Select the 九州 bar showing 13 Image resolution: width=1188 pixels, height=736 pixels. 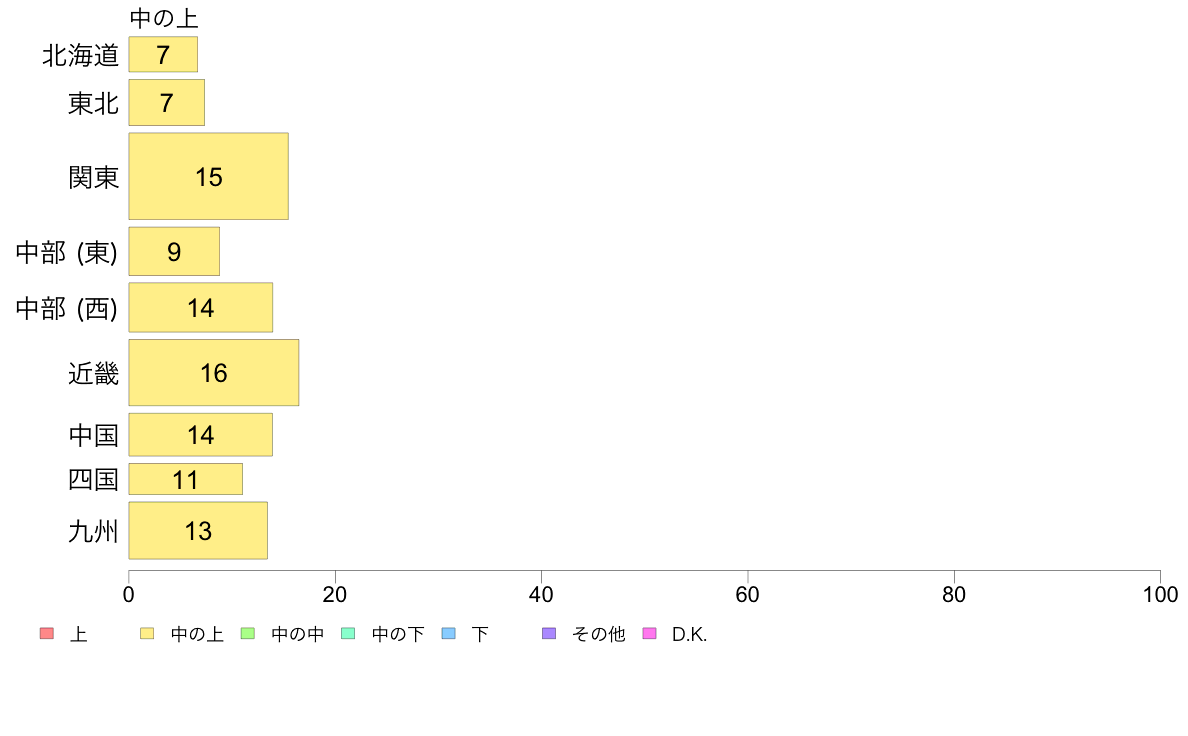click(x=198, y=531)
